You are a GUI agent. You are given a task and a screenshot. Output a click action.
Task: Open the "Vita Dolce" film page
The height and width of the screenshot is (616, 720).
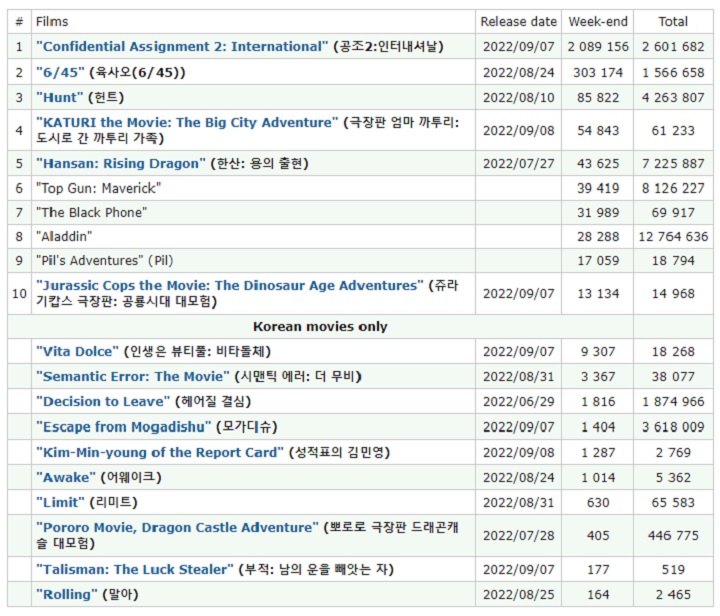pos(77,352)
